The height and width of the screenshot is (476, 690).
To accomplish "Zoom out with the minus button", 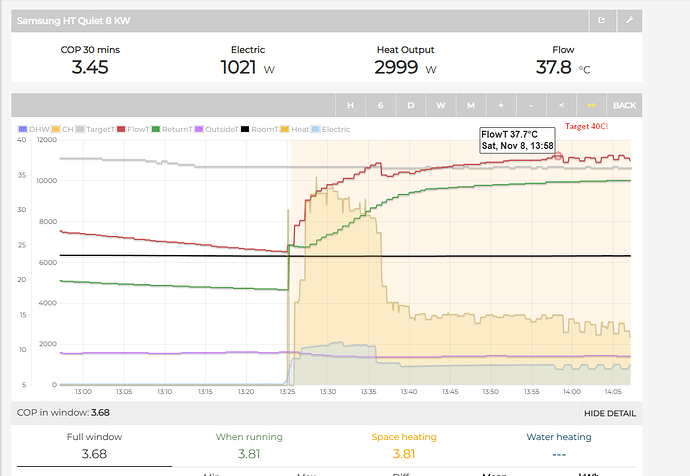I will [531, 105].
